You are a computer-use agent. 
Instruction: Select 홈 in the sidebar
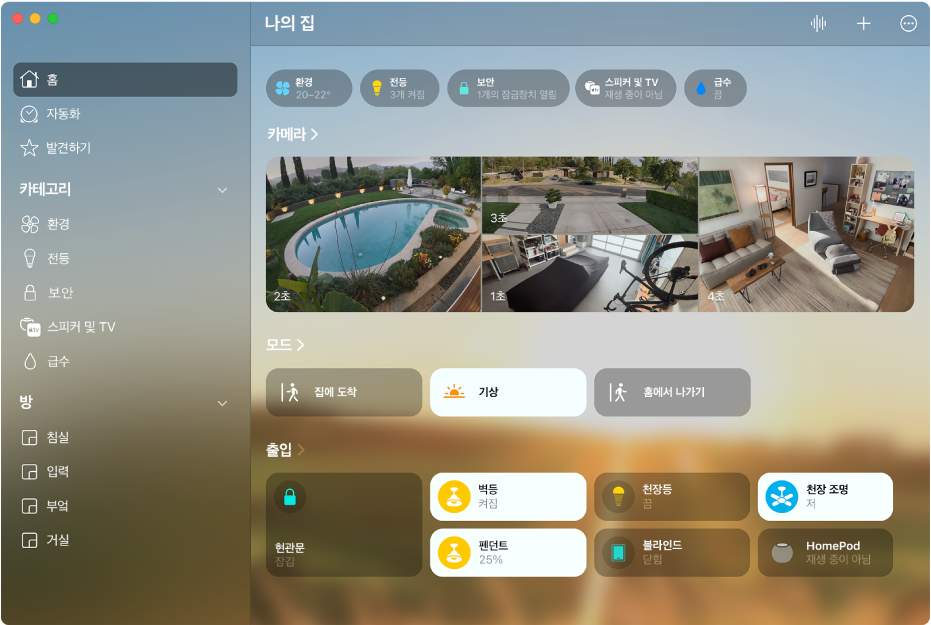point(125,80)
